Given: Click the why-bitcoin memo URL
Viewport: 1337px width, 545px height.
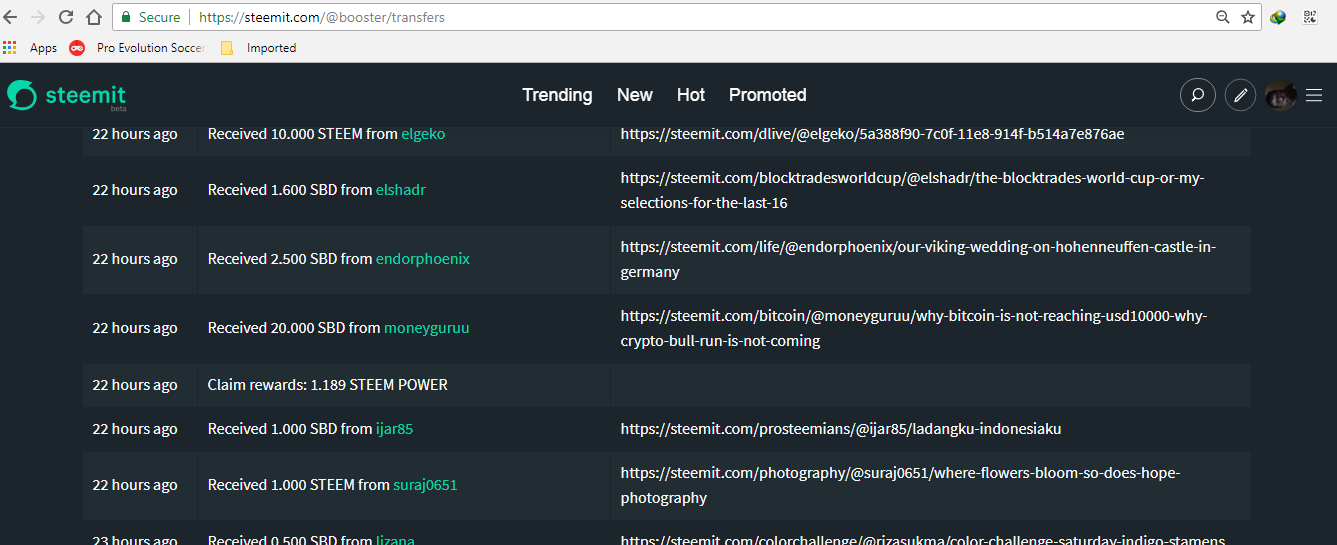Looking at the screenshot, I should point(914,328).
